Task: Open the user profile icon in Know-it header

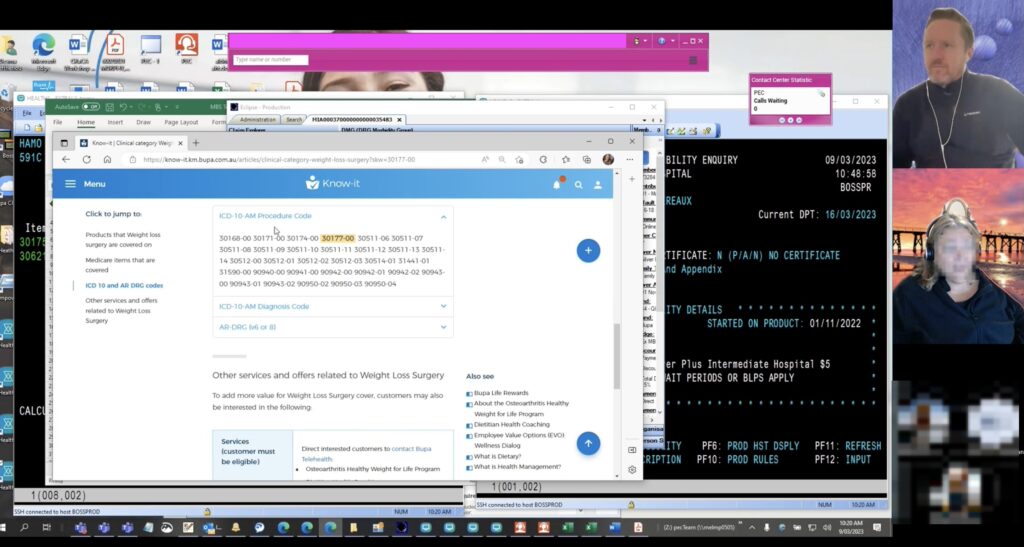Action: 598,184
